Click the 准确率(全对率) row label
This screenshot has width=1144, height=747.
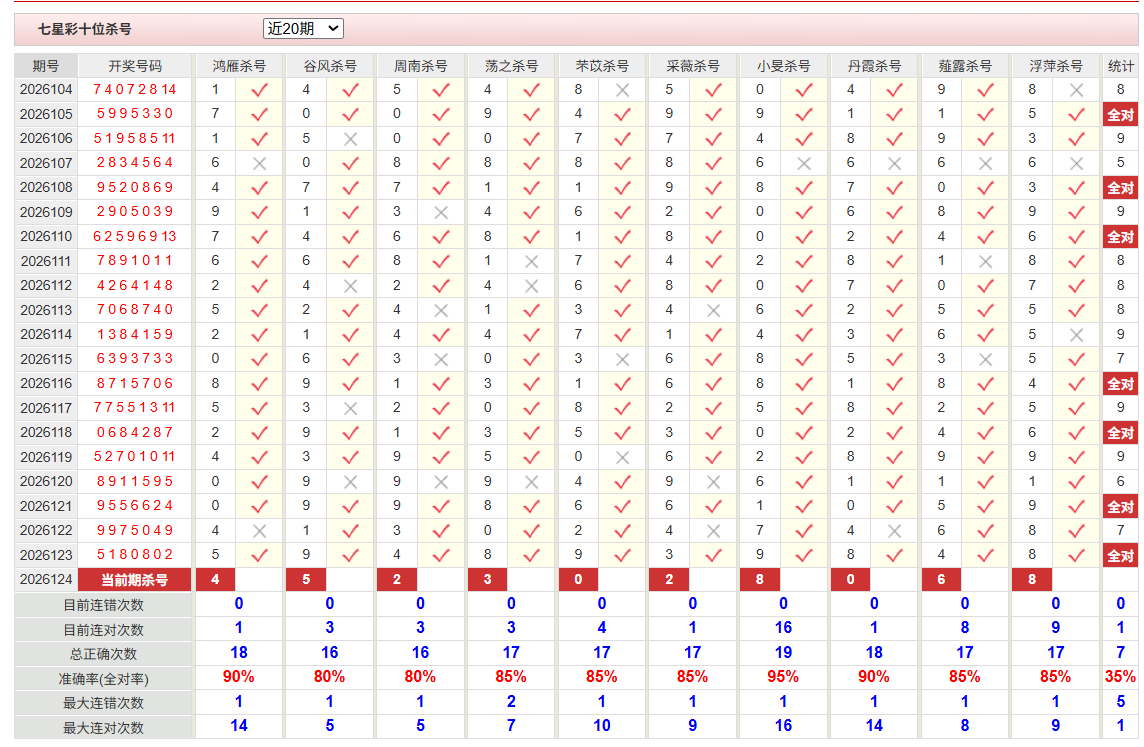point(103,678)
